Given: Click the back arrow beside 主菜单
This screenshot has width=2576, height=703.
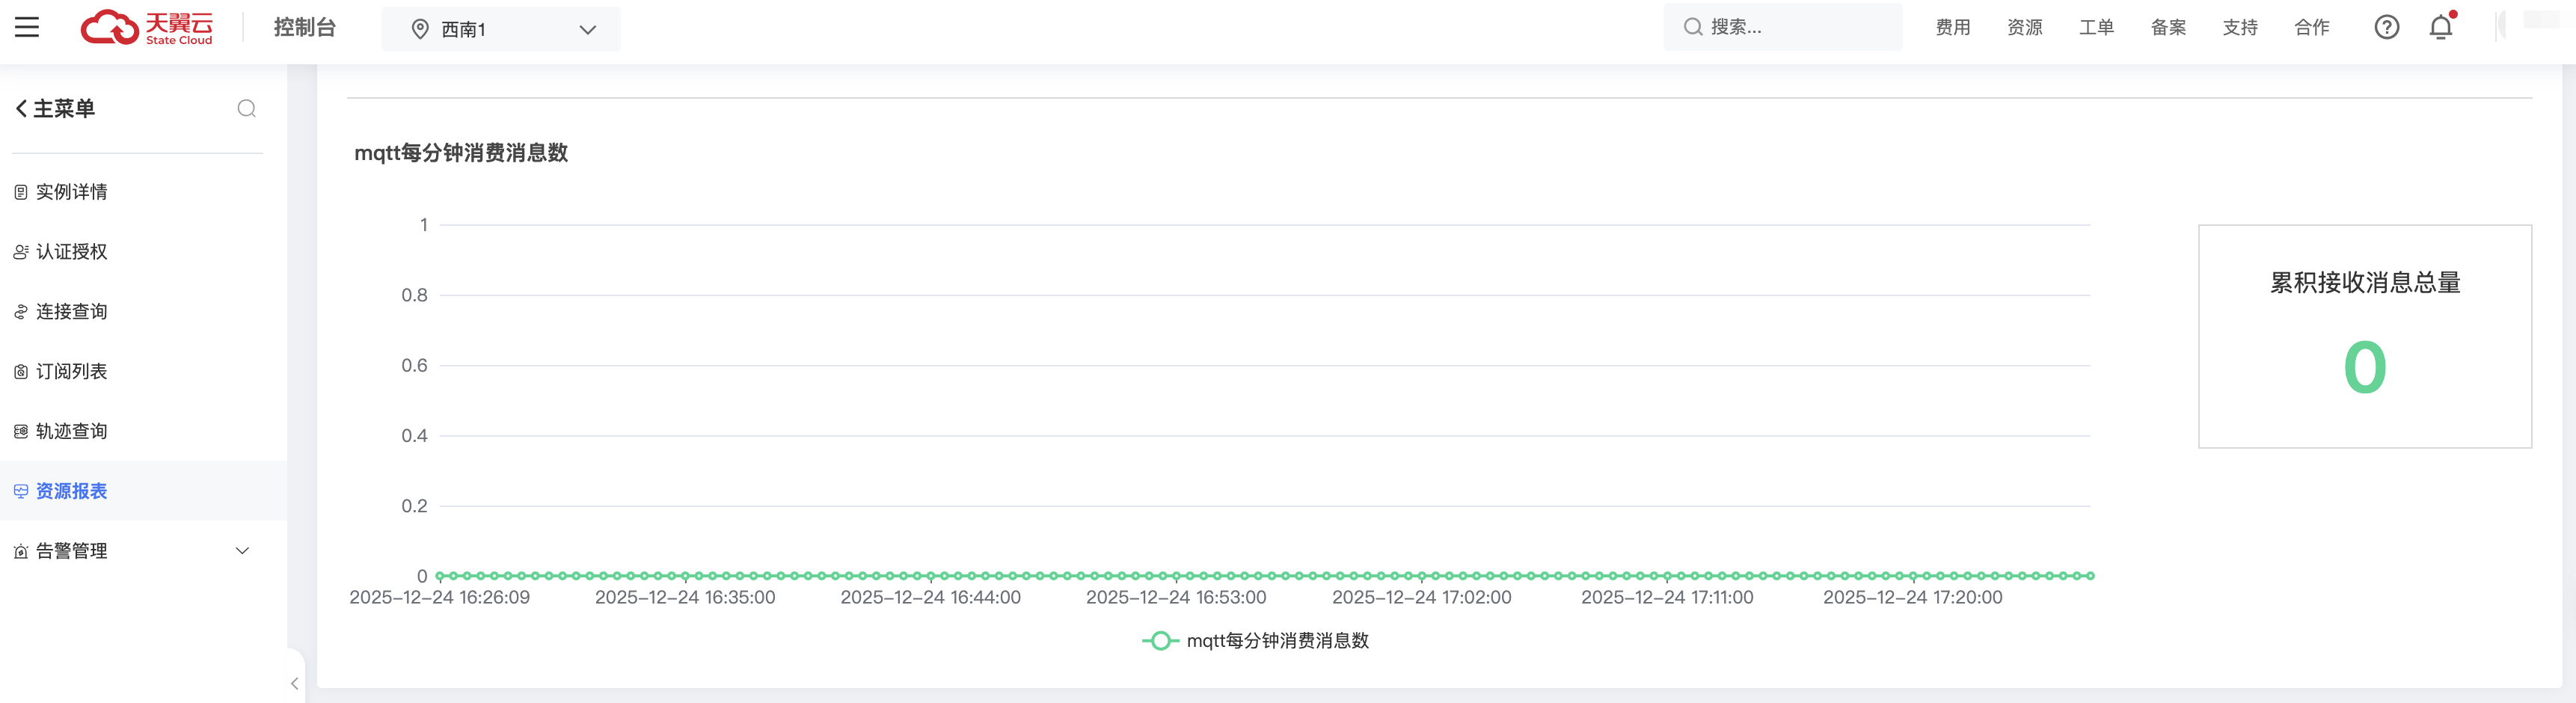Looking at the screenshot, I should coord(21,108).
